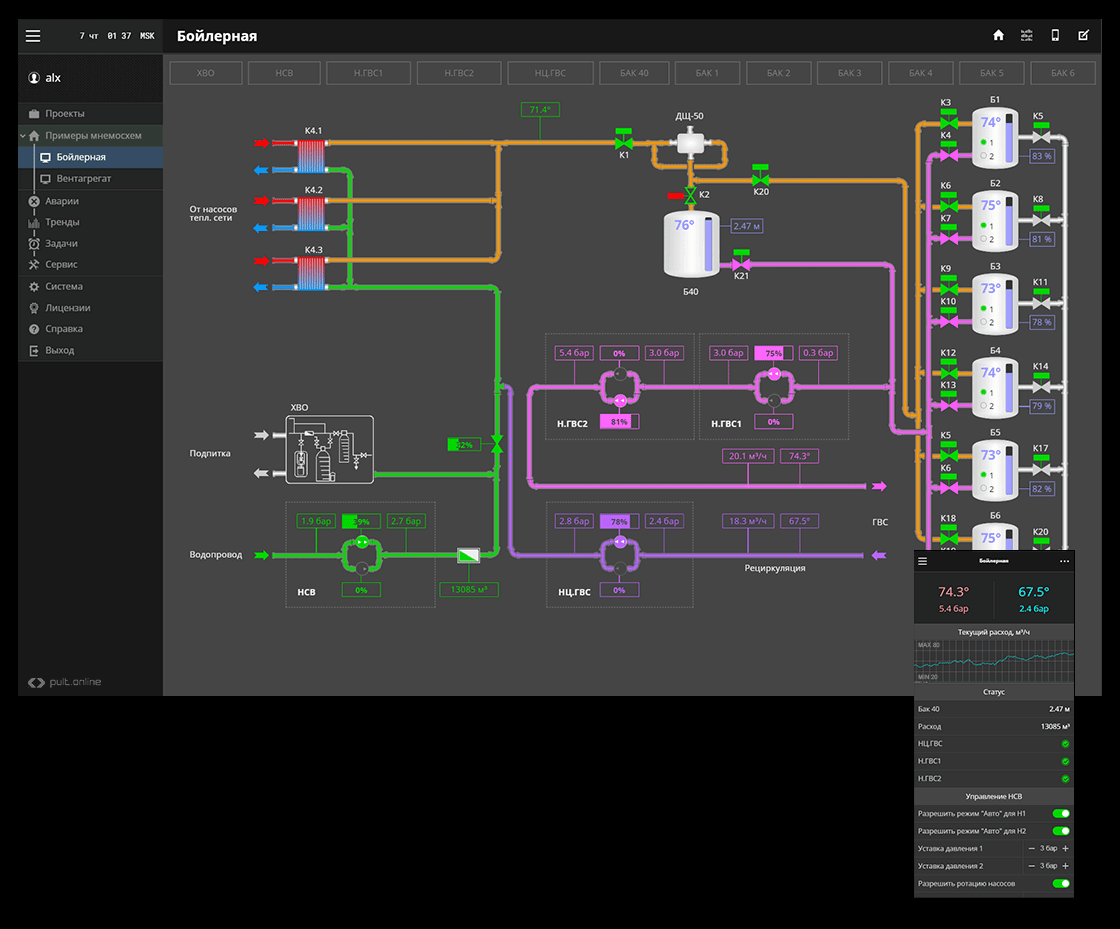Increase 'Уставка давления 1' with plus
The image size is (1120, 929).
click(x=1065, y=848)
